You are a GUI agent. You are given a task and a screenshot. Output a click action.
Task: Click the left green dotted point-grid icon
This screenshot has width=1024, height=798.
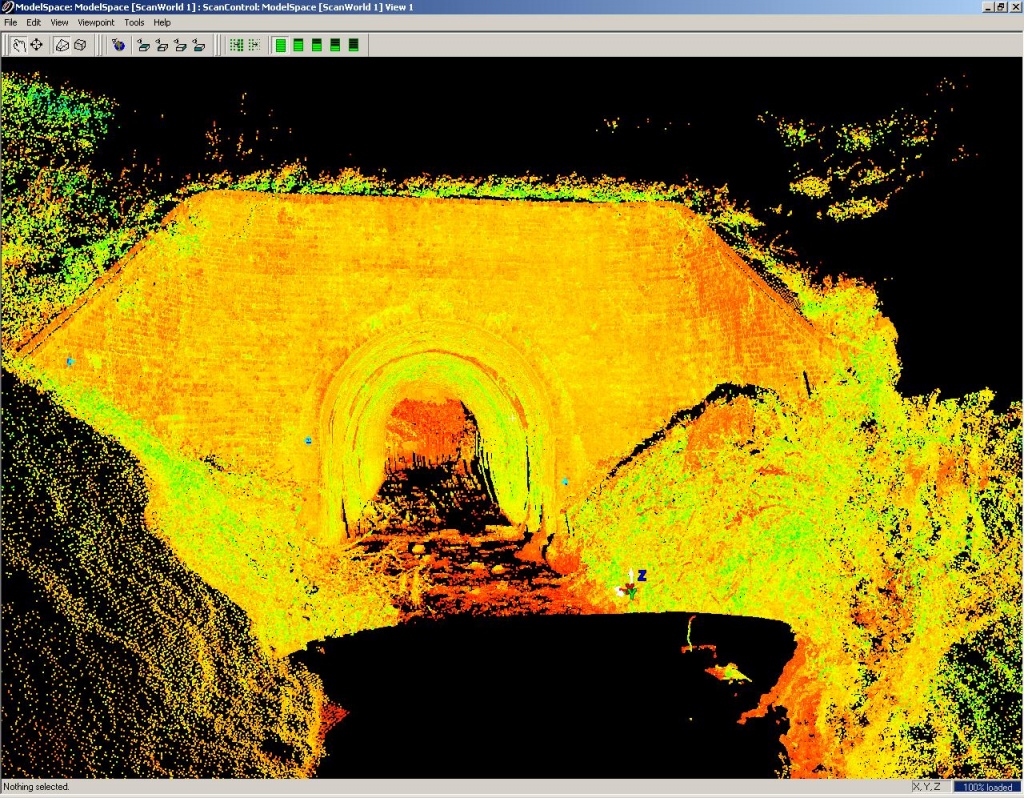[x=236, y=44]
